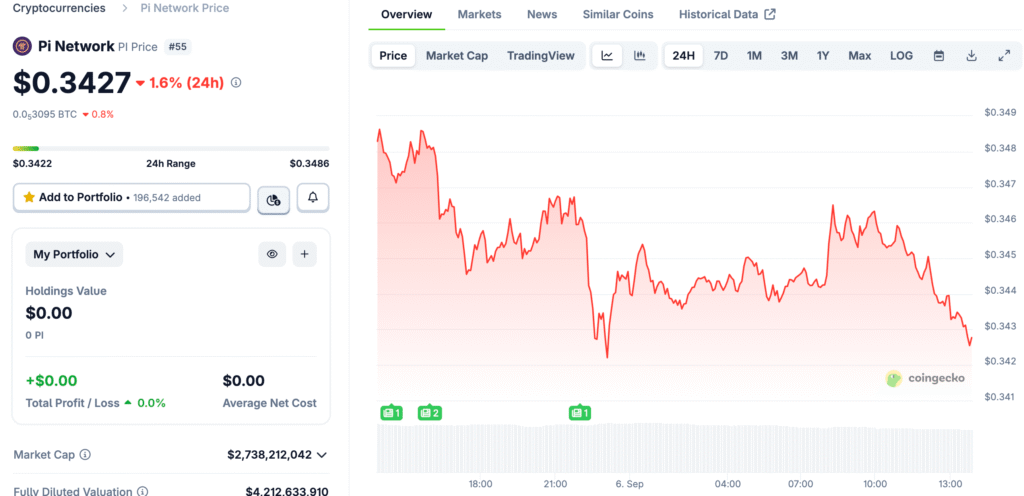This screenshot has height=496, width=1024.
Task: Click the fullscreen expand chart icon
Action: (1004, 56)
